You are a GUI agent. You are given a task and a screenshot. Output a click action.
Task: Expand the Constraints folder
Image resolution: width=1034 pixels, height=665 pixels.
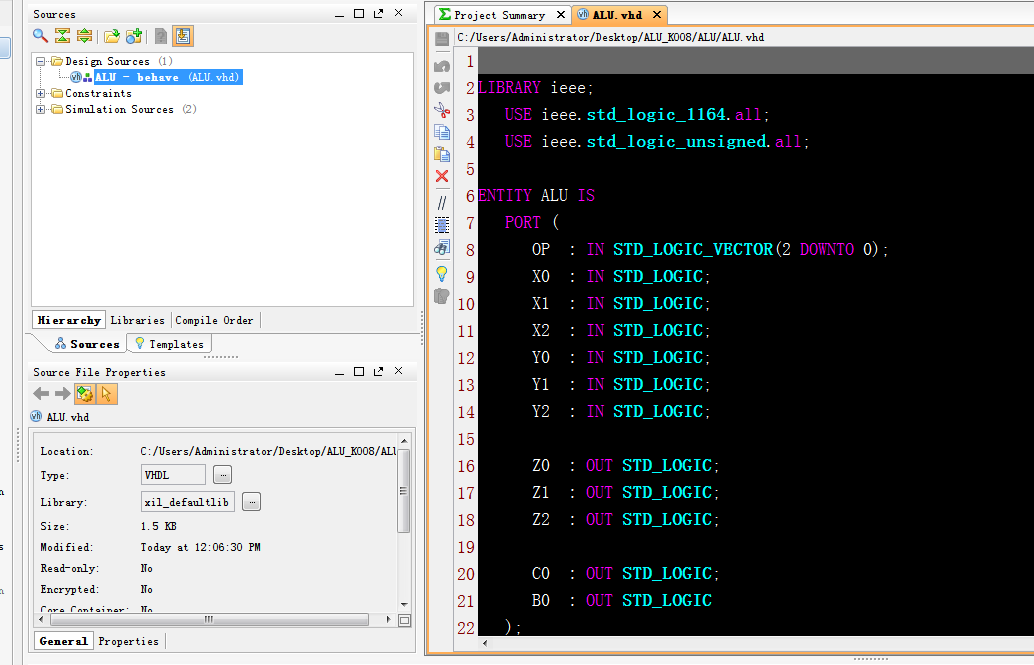click(x=41, y=94)
